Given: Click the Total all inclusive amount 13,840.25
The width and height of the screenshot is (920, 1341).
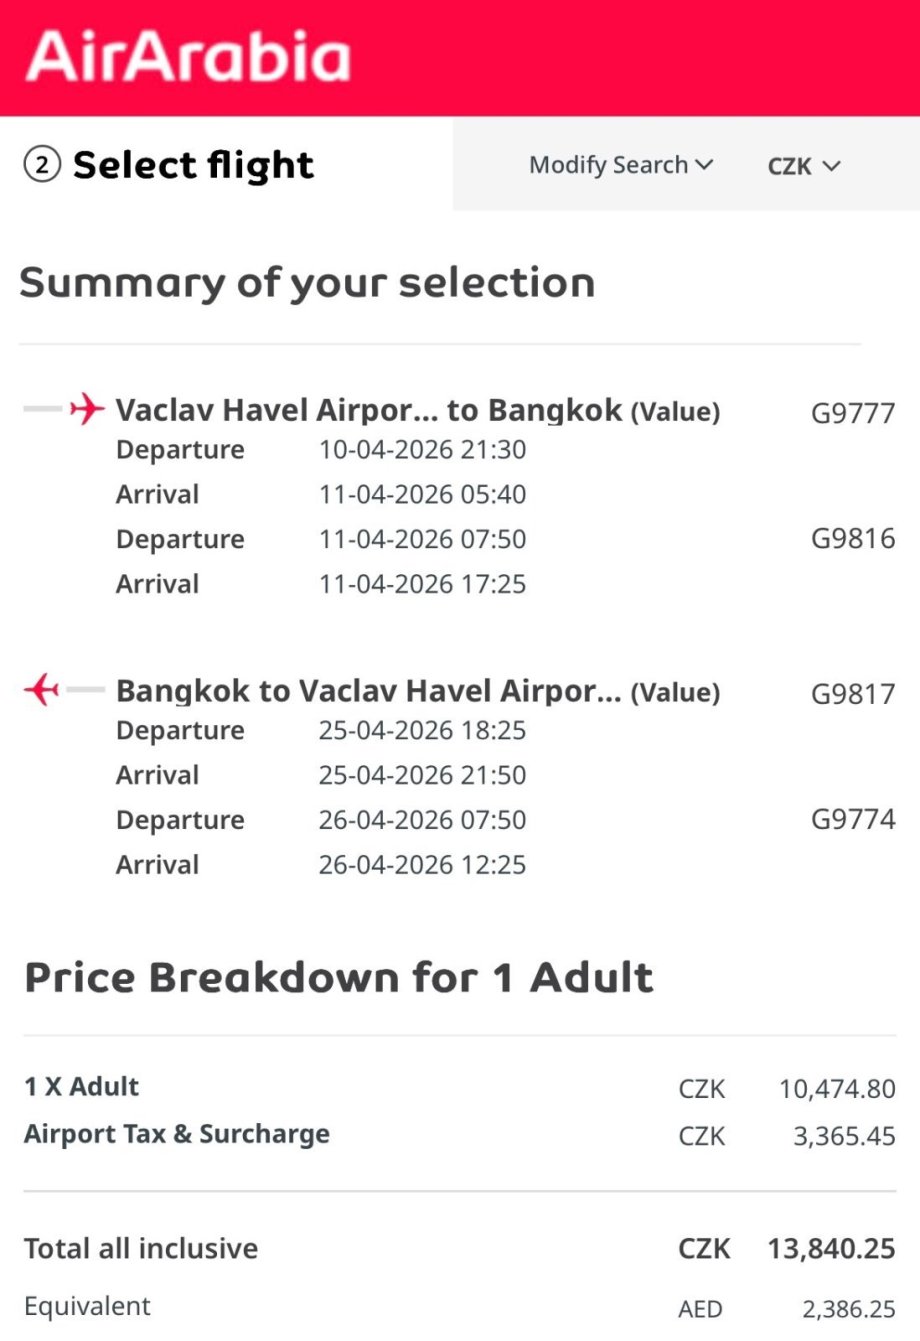Looking at the screenshot, I should [x=831, y=1249].
